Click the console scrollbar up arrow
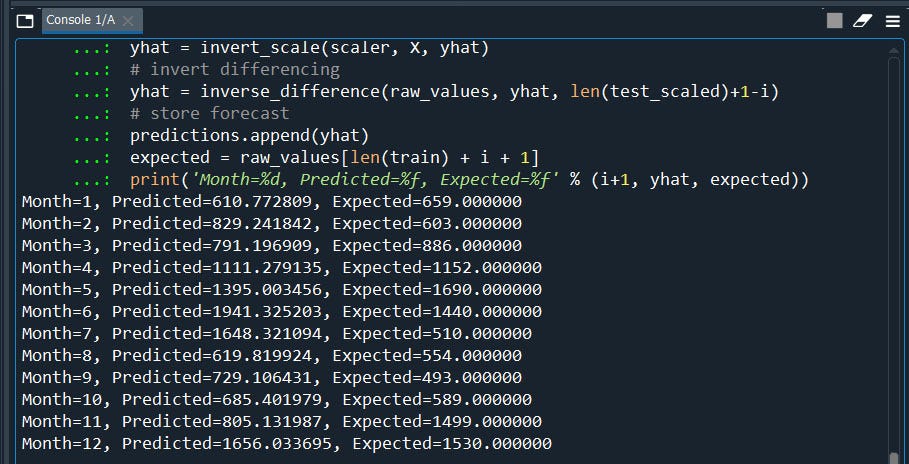 (894, 51)
